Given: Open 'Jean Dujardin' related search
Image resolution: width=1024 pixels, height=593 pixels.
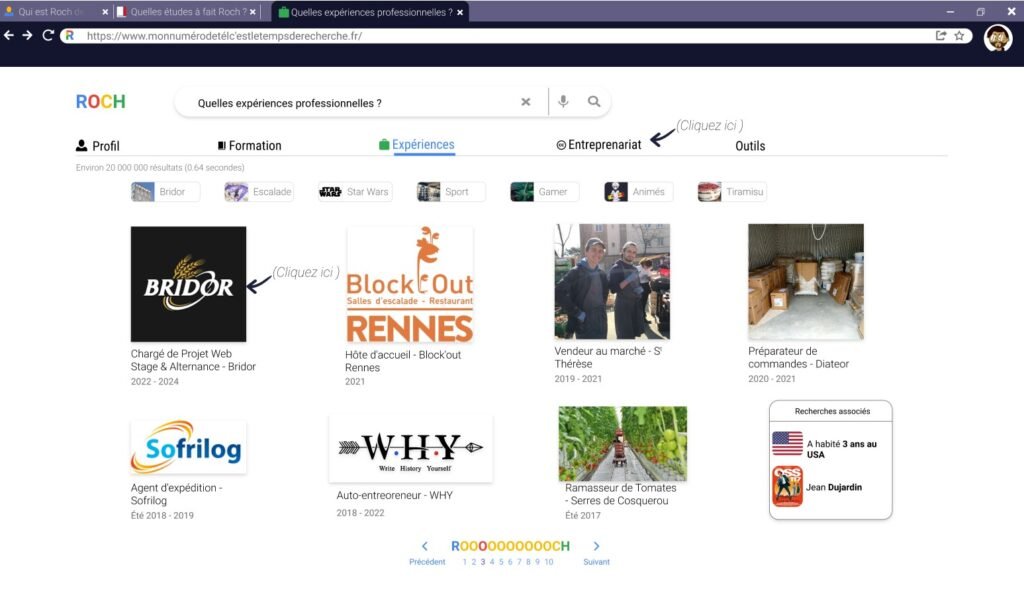Looking at the screenshot, I should (x=834, y=487).
